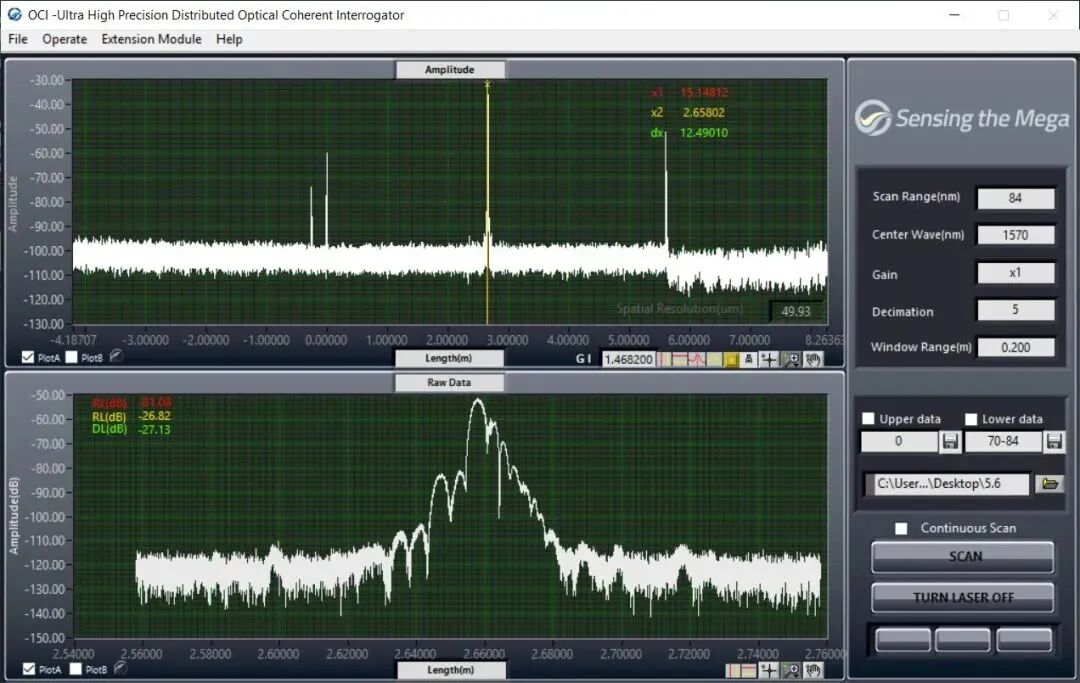Click the horizontal cursor lines icon in Raw Data toolbar
The width and height of the screenshot is (1080, 683).
[x=749, y=670]
